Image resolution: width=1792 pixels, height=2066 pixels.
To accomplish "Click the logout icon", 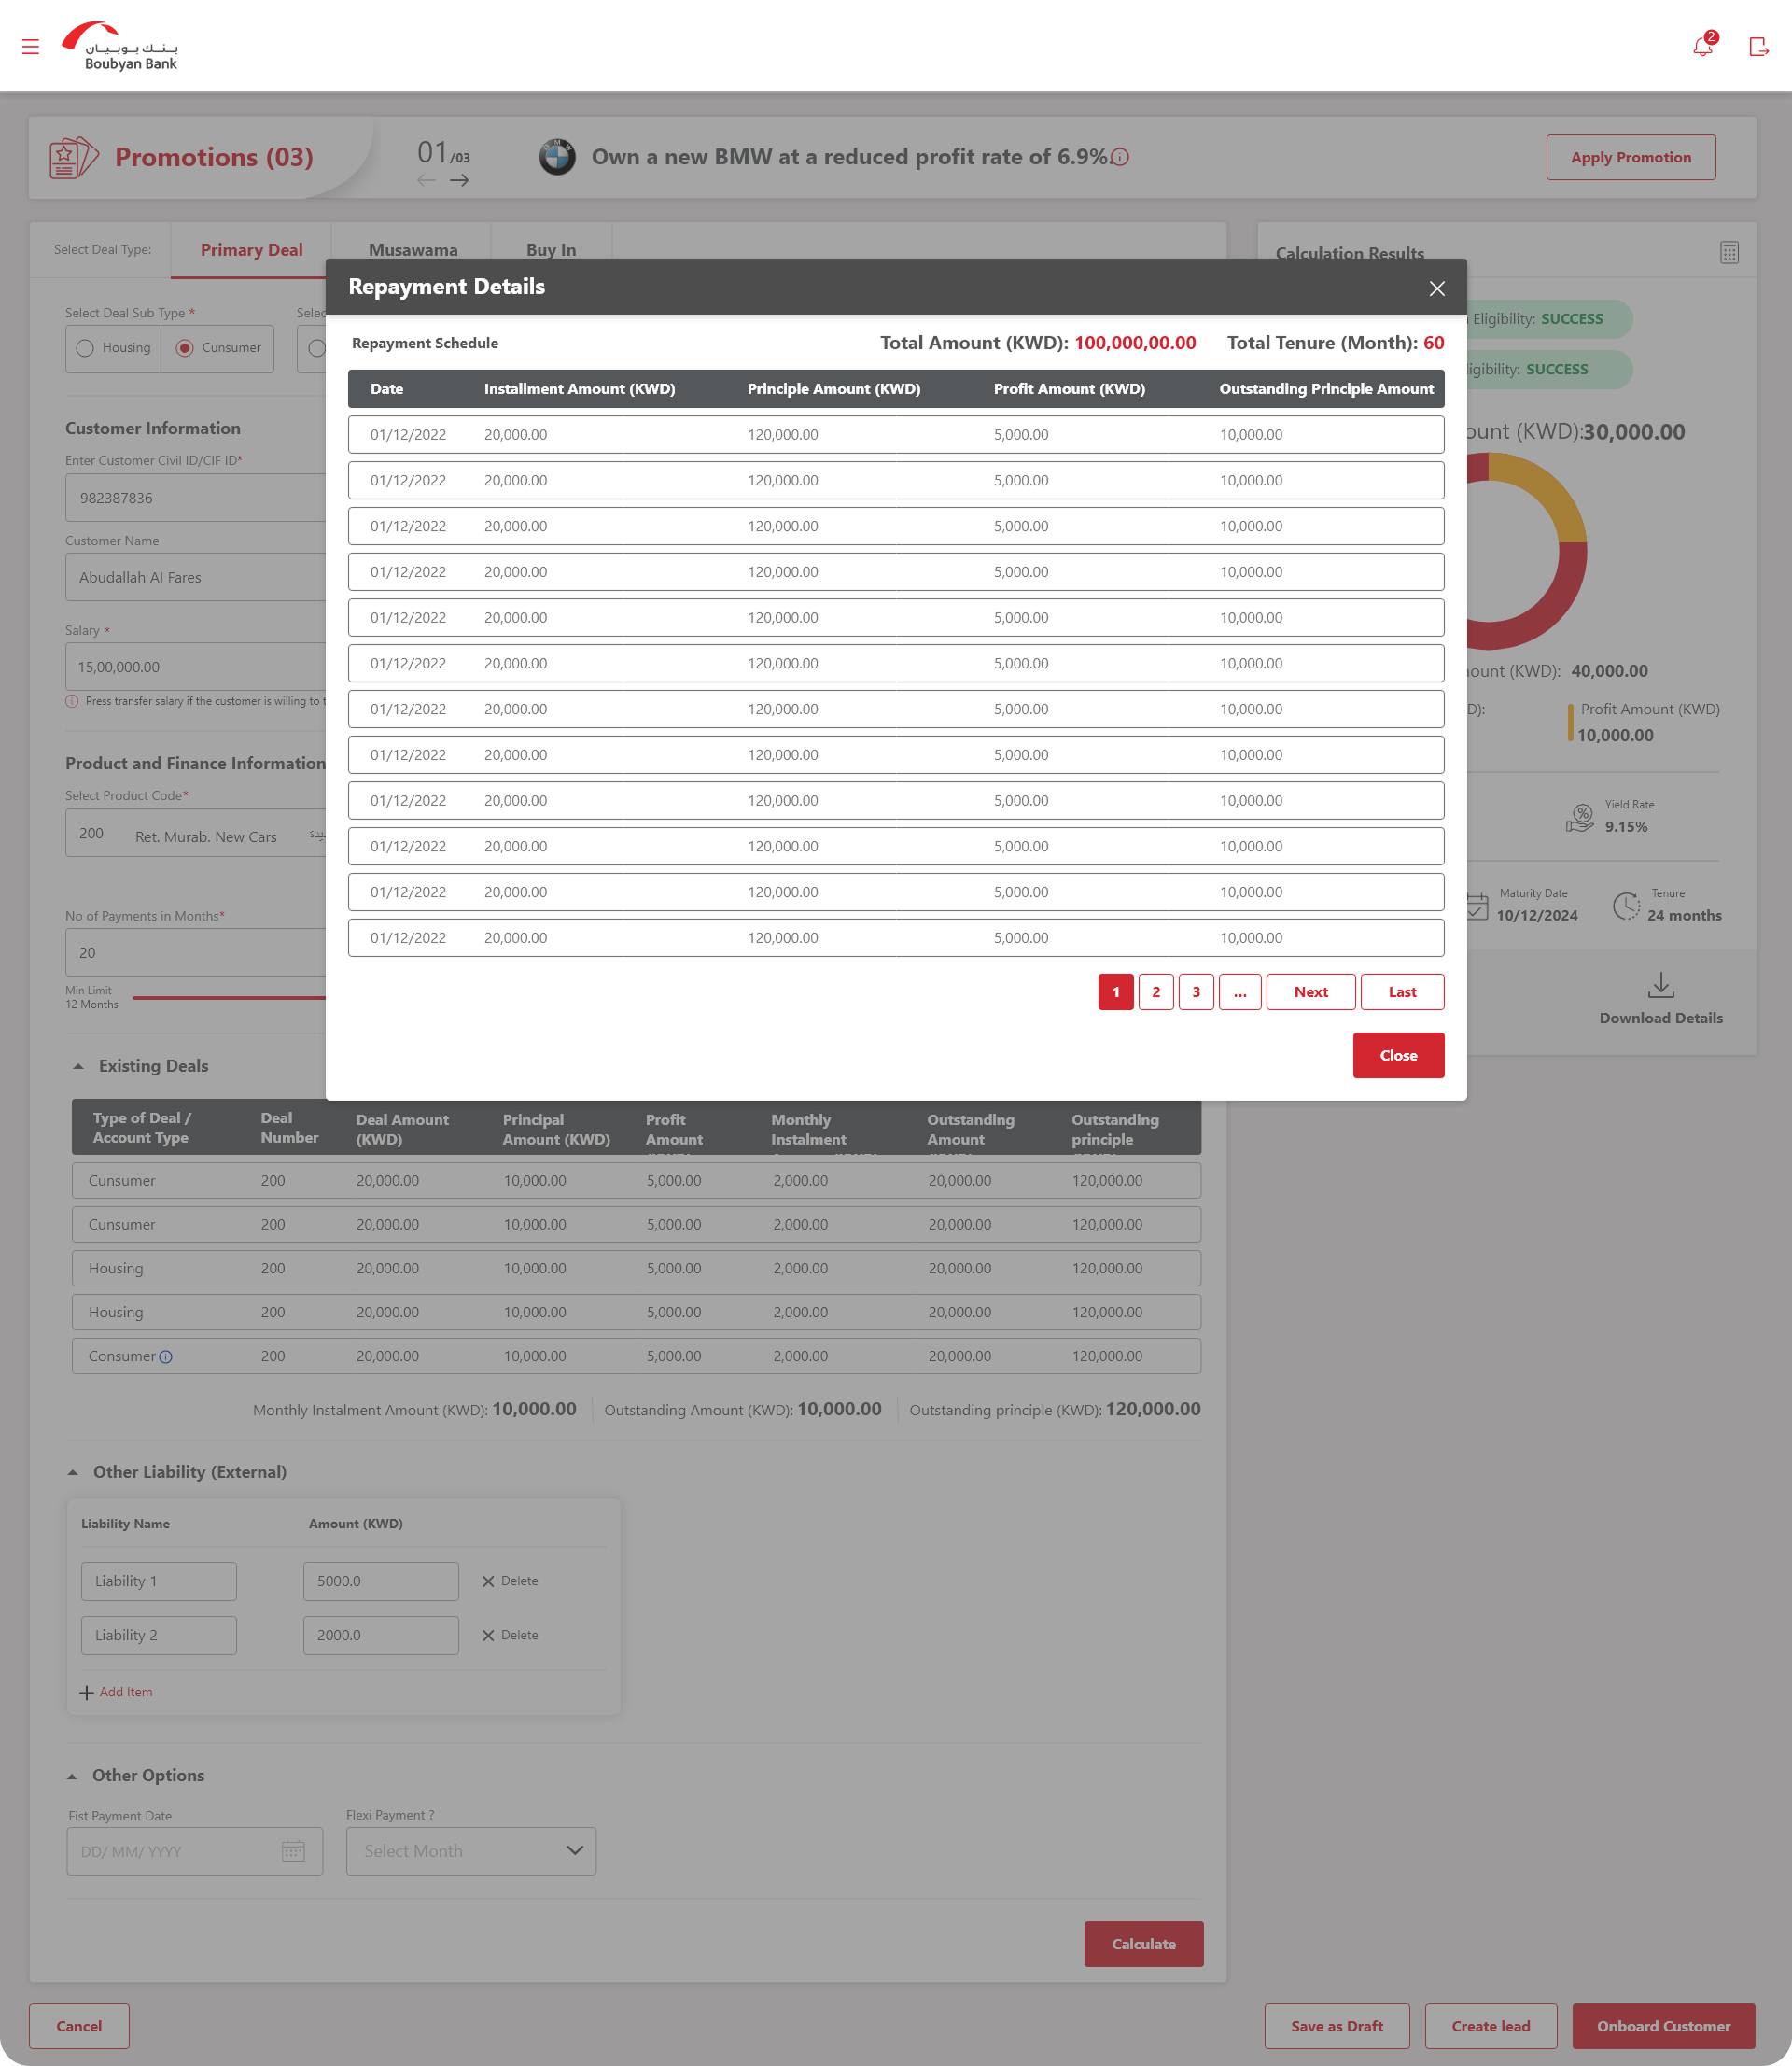I will pos(1758,46).
